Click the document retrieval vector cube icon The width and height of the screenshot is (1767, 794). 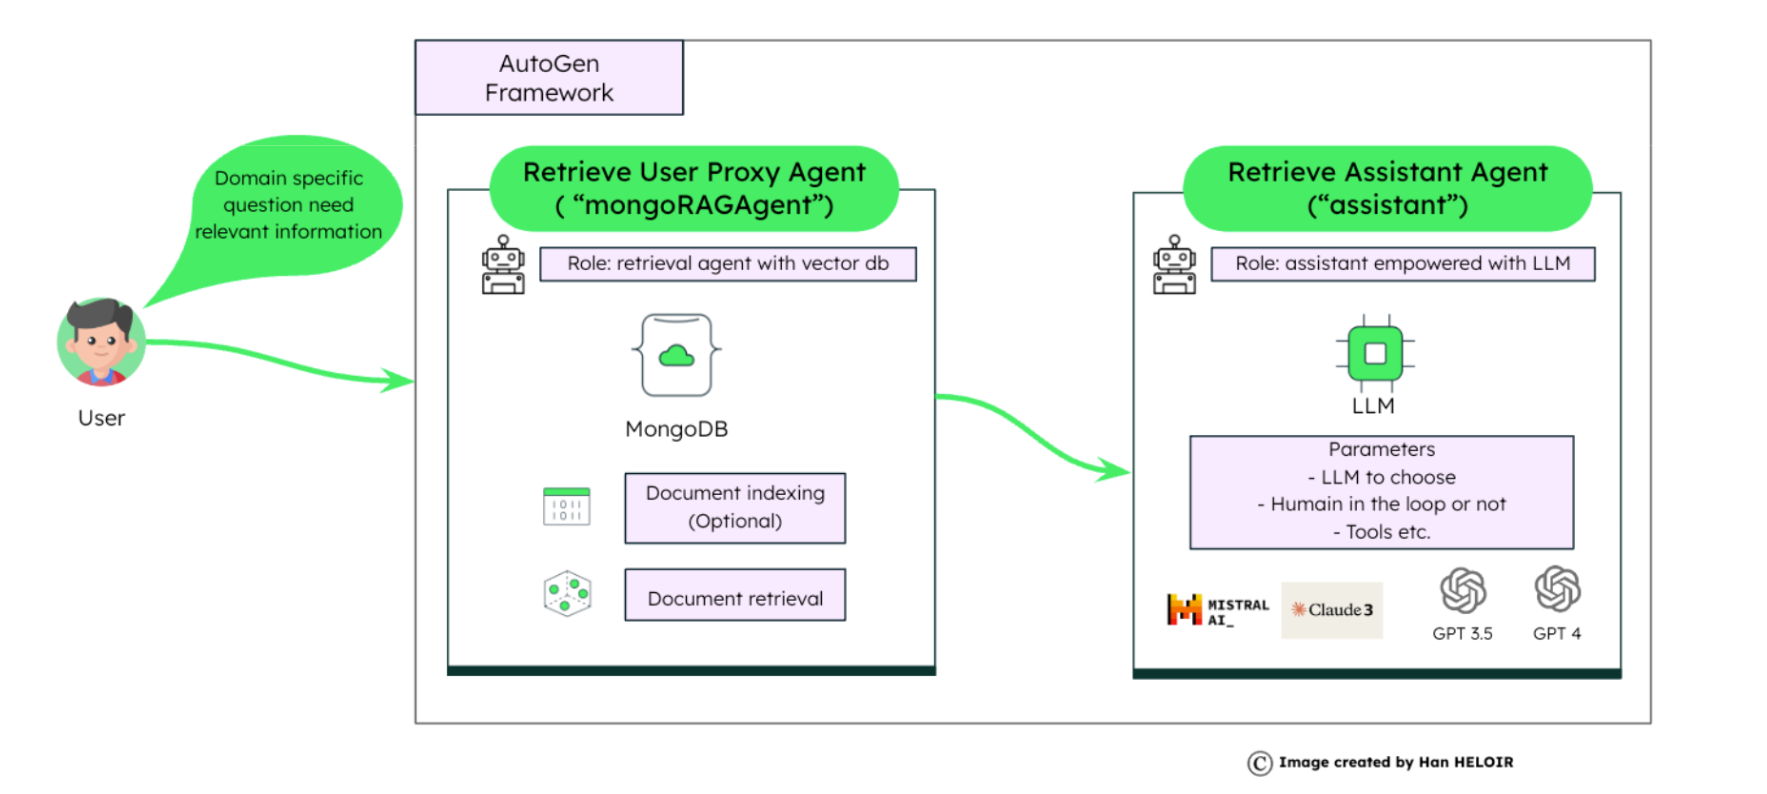click(567, 594)
